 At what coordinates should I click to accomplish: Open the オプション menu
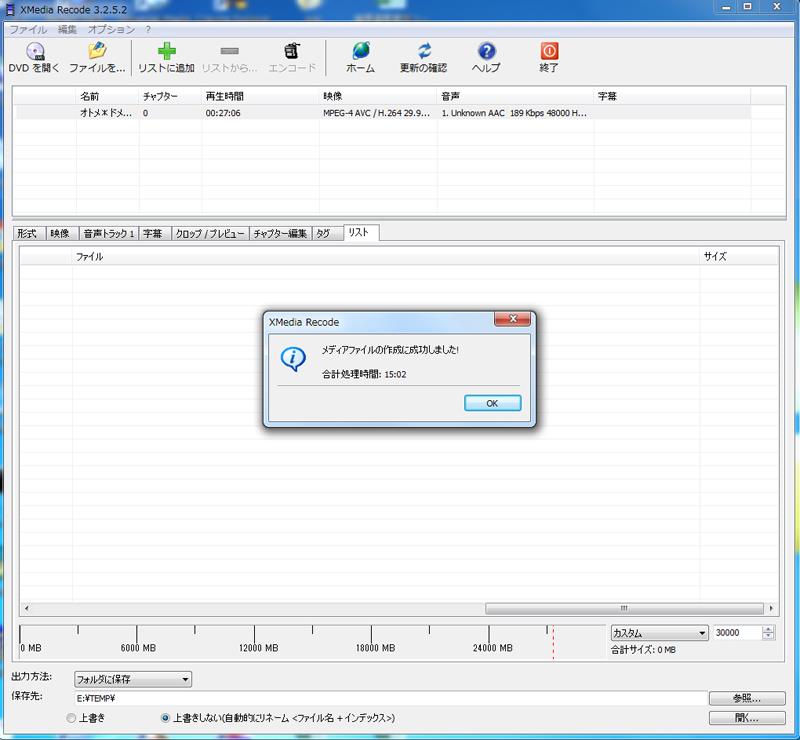coord(111,30)
